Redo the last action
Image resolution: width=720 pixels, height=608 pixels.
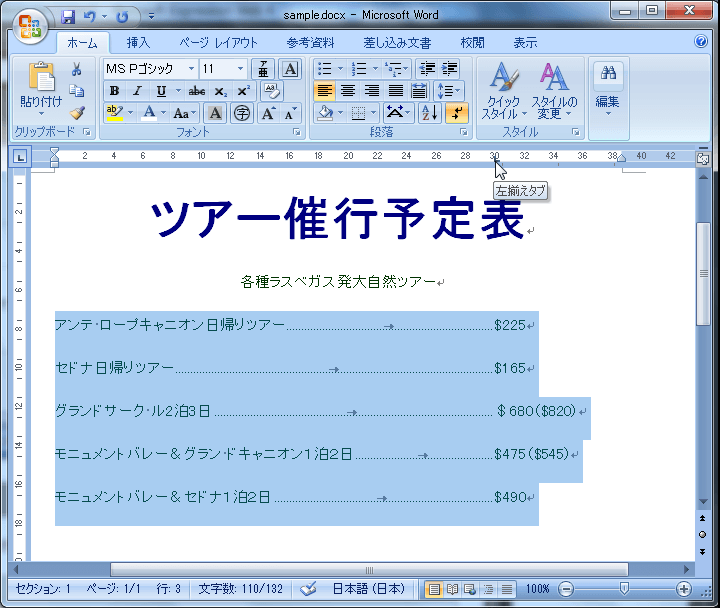tap(122, 17)
